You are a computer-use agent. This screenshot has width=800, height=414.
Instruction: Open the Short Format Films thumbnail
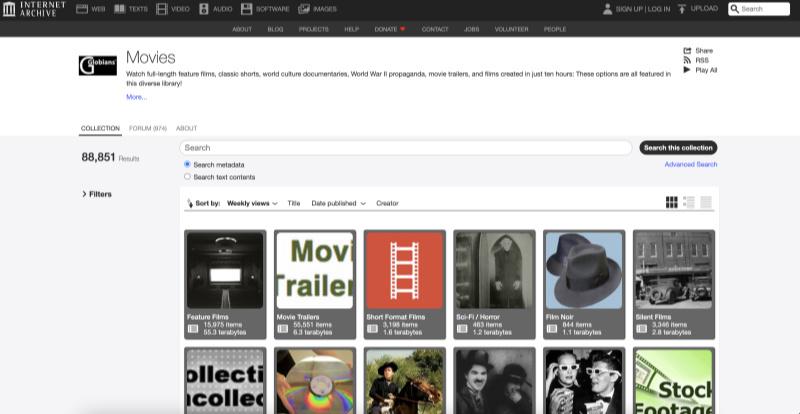(405, 270)
